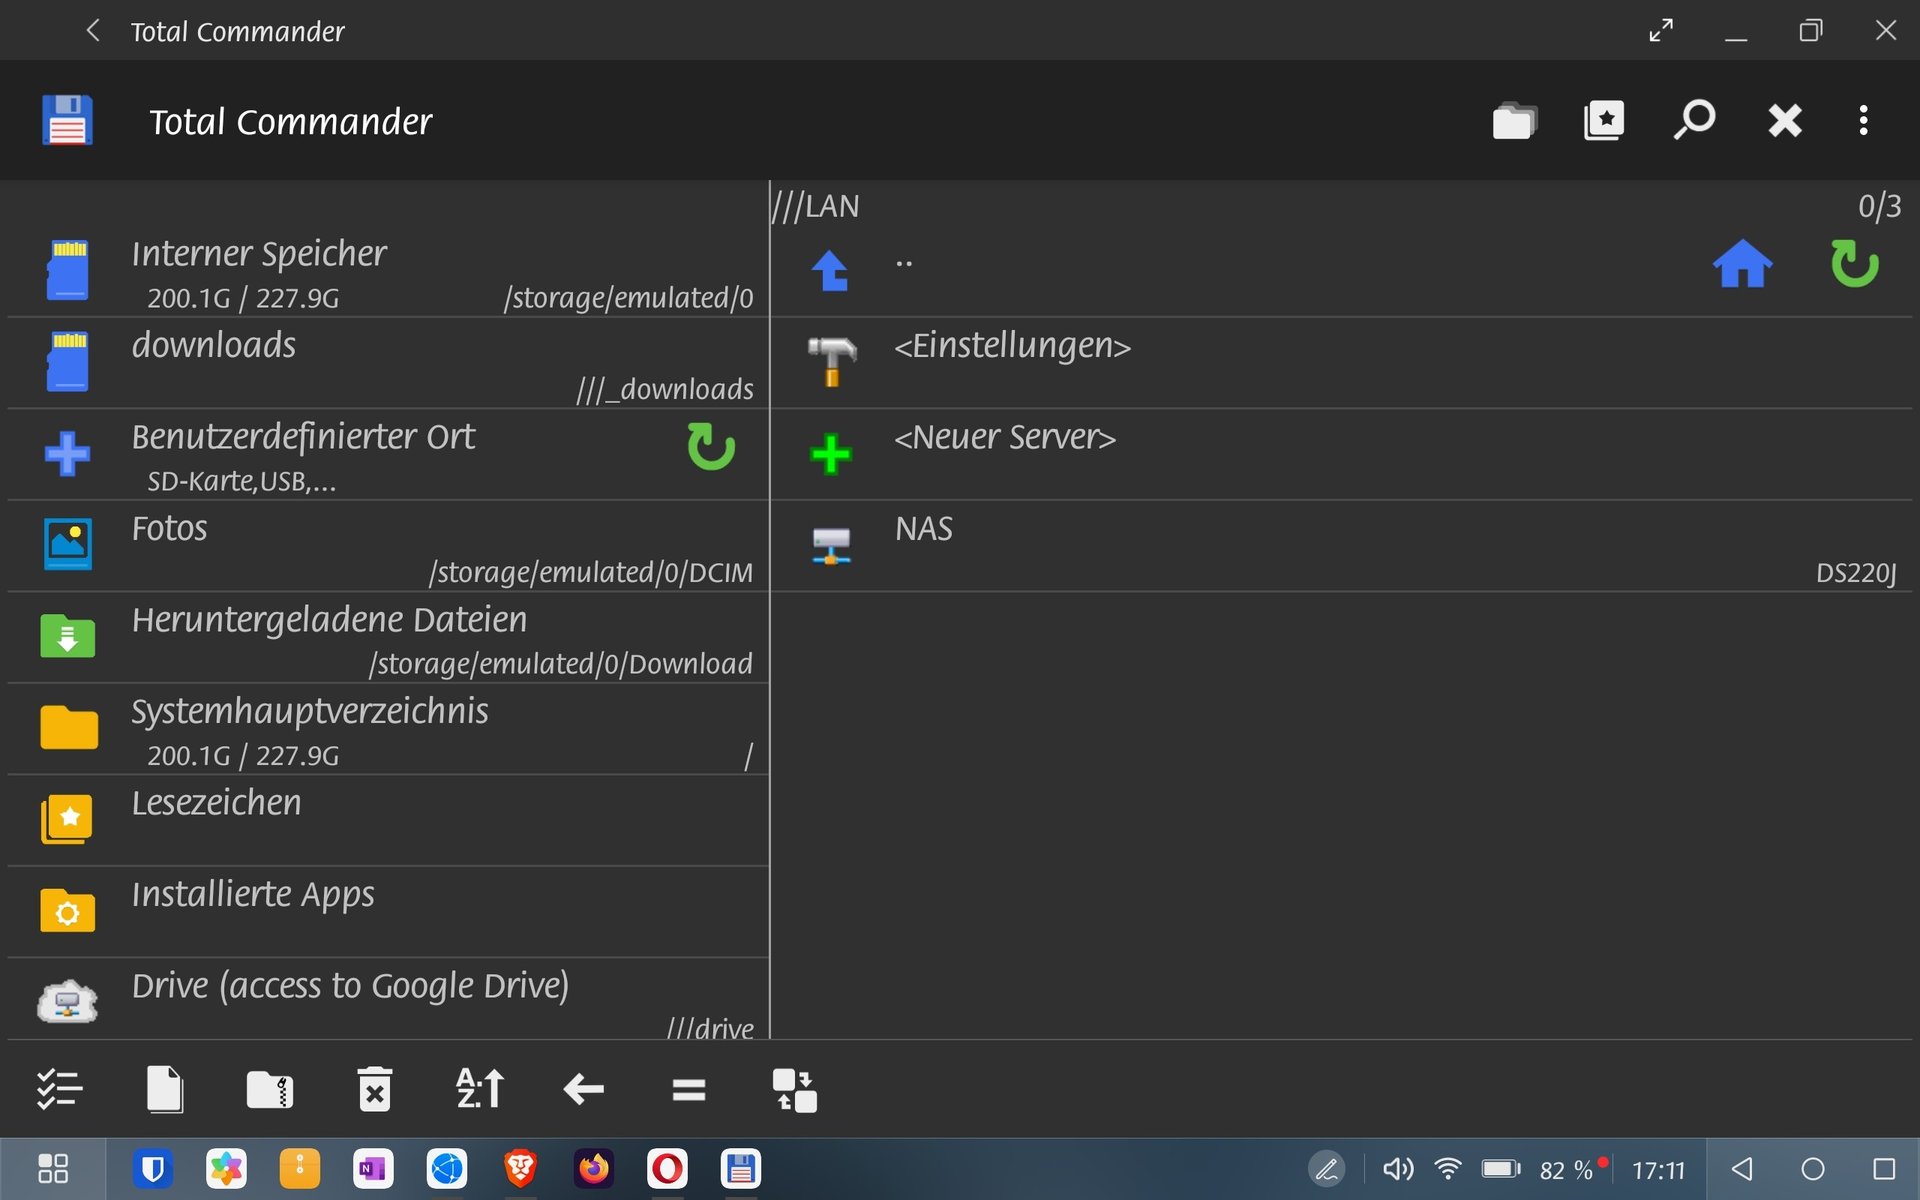Image resolution: width=1920 pixels, height=1200 pixels.
Task: Launch Bitwarden shield icon from taskbar
Action: coord(153,1168)
